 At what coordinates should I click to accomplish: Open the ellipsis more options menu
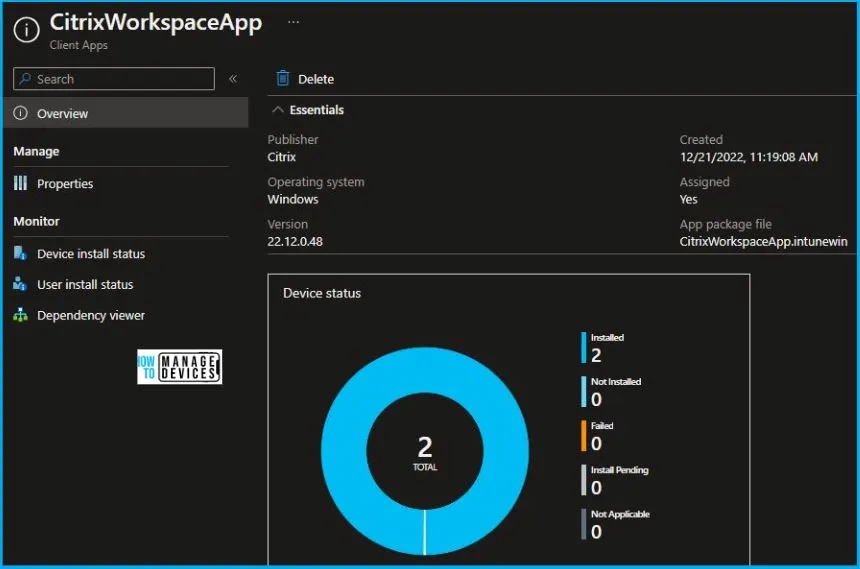tap(293, 22)
